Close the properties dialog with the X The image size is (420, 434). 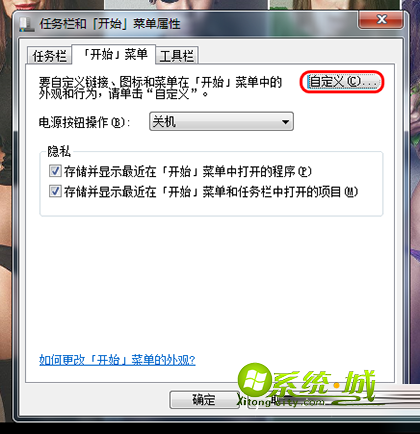pos(381,19)
